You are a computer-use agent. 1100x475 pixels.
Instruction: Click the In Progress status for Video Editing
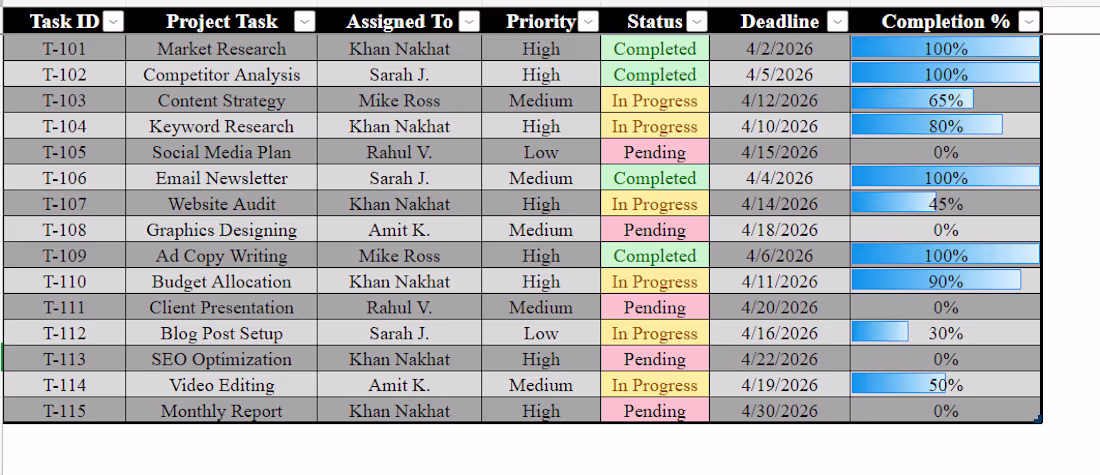point(654,385)
